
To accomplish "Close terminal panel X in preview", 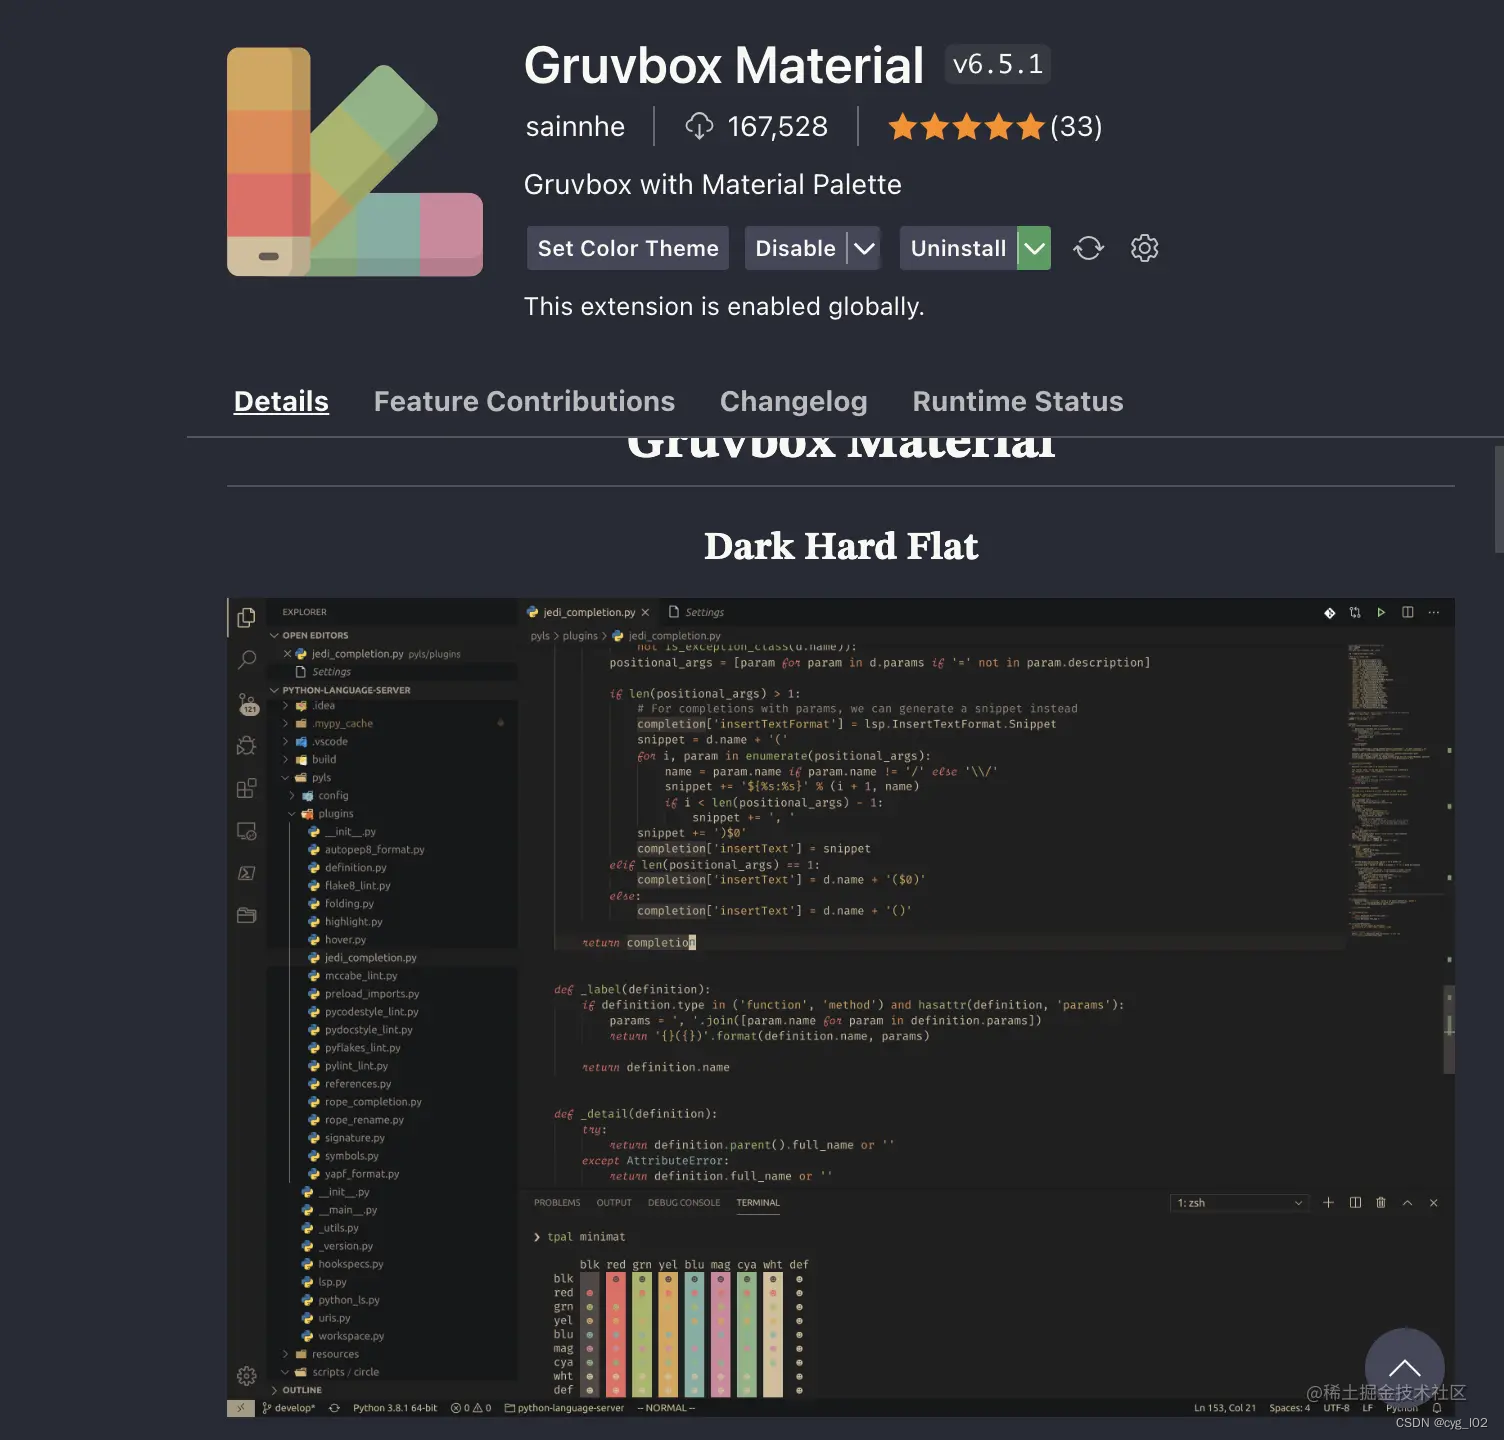I will coord(1434,1203).
